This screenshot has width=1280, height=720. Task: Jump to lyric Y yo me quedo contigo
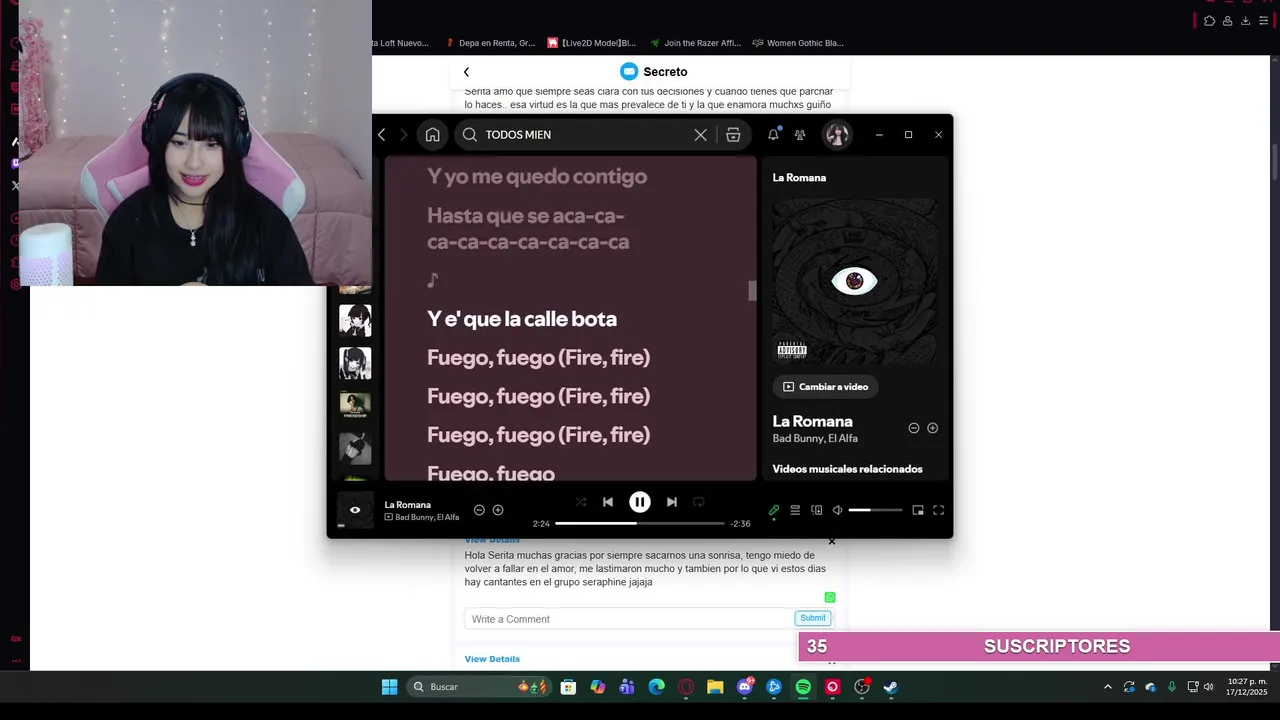[x=537, y=177]
